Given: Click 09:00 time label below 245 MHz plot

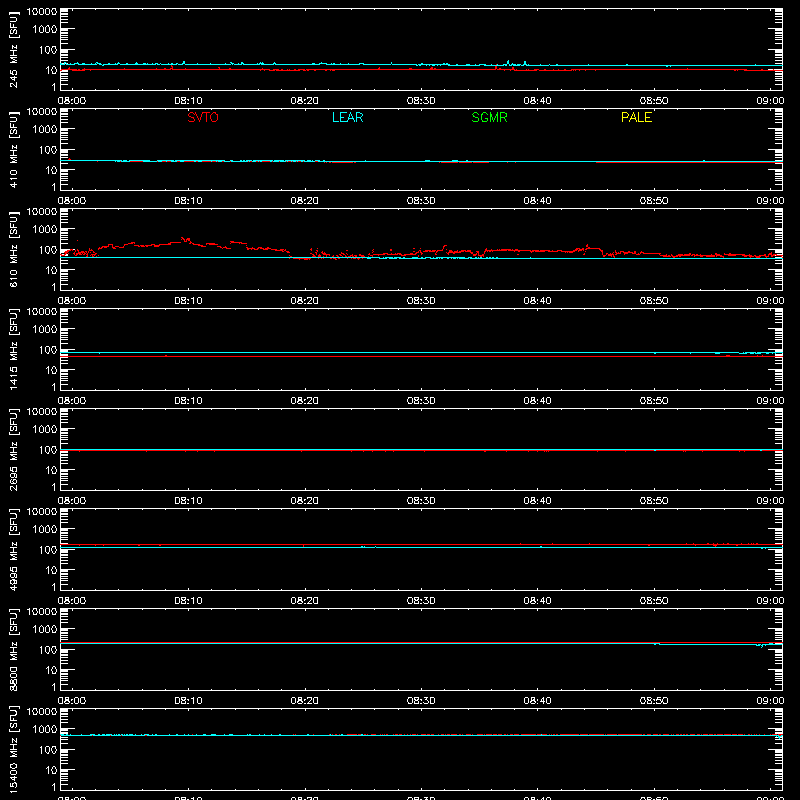Looking at the screenshot, I should tap(770, 101).
